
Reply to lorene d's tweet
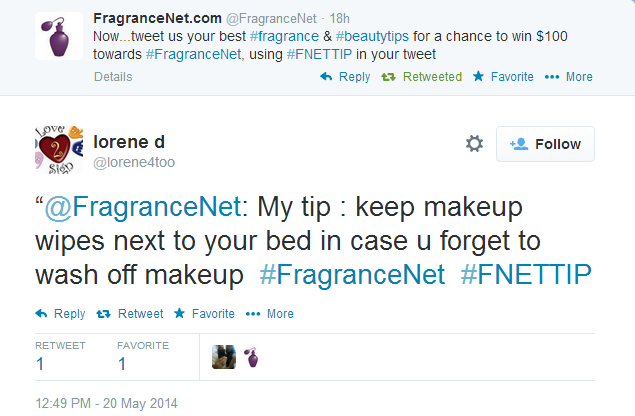(x=60, y=314)
